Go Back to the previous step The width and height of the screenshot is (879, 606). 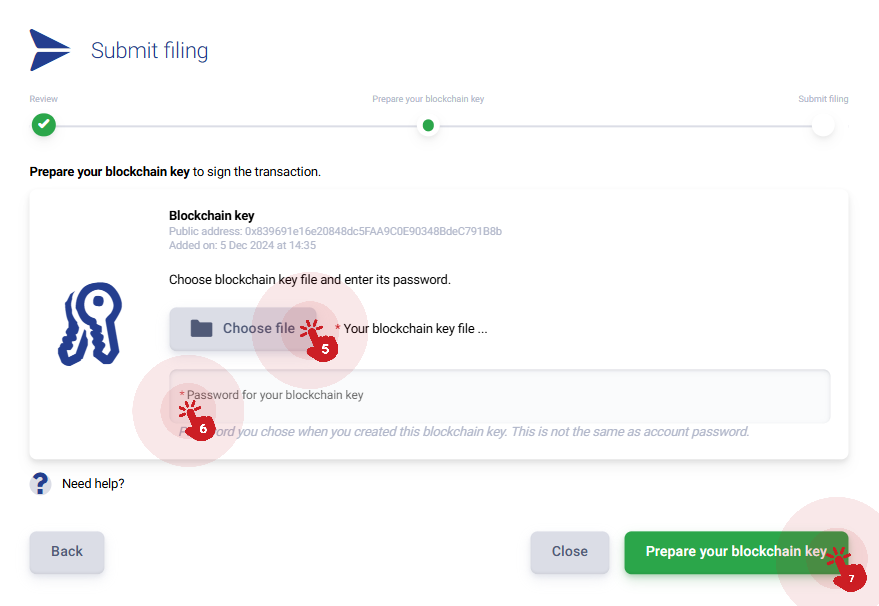click(x=67, y=552)
